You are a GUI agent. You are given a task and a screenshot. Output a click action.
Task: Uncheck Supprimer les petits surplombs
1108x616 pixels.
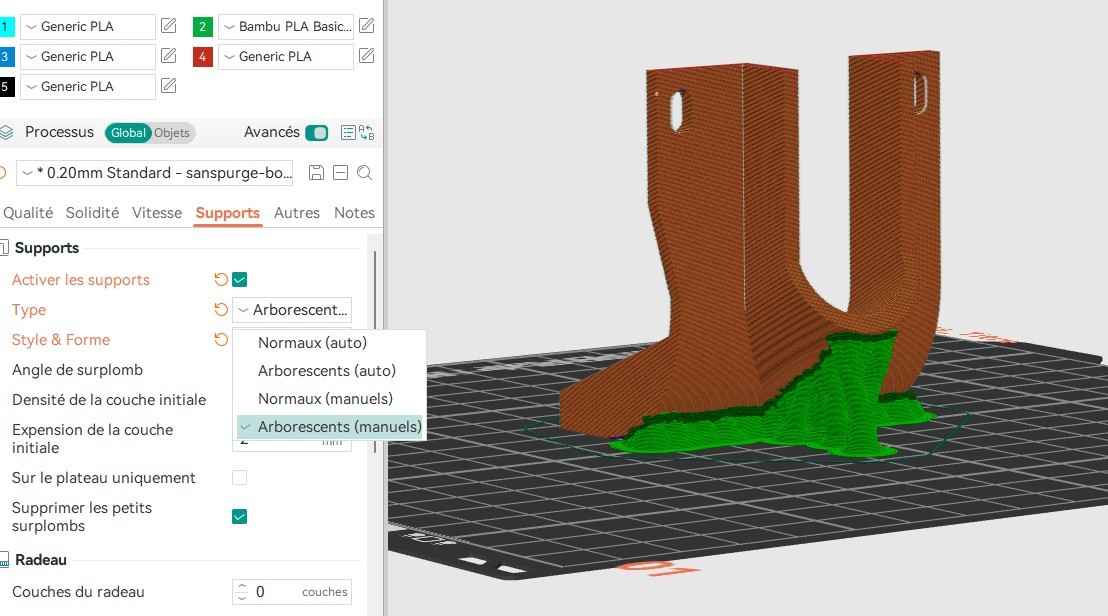point(240,517)
